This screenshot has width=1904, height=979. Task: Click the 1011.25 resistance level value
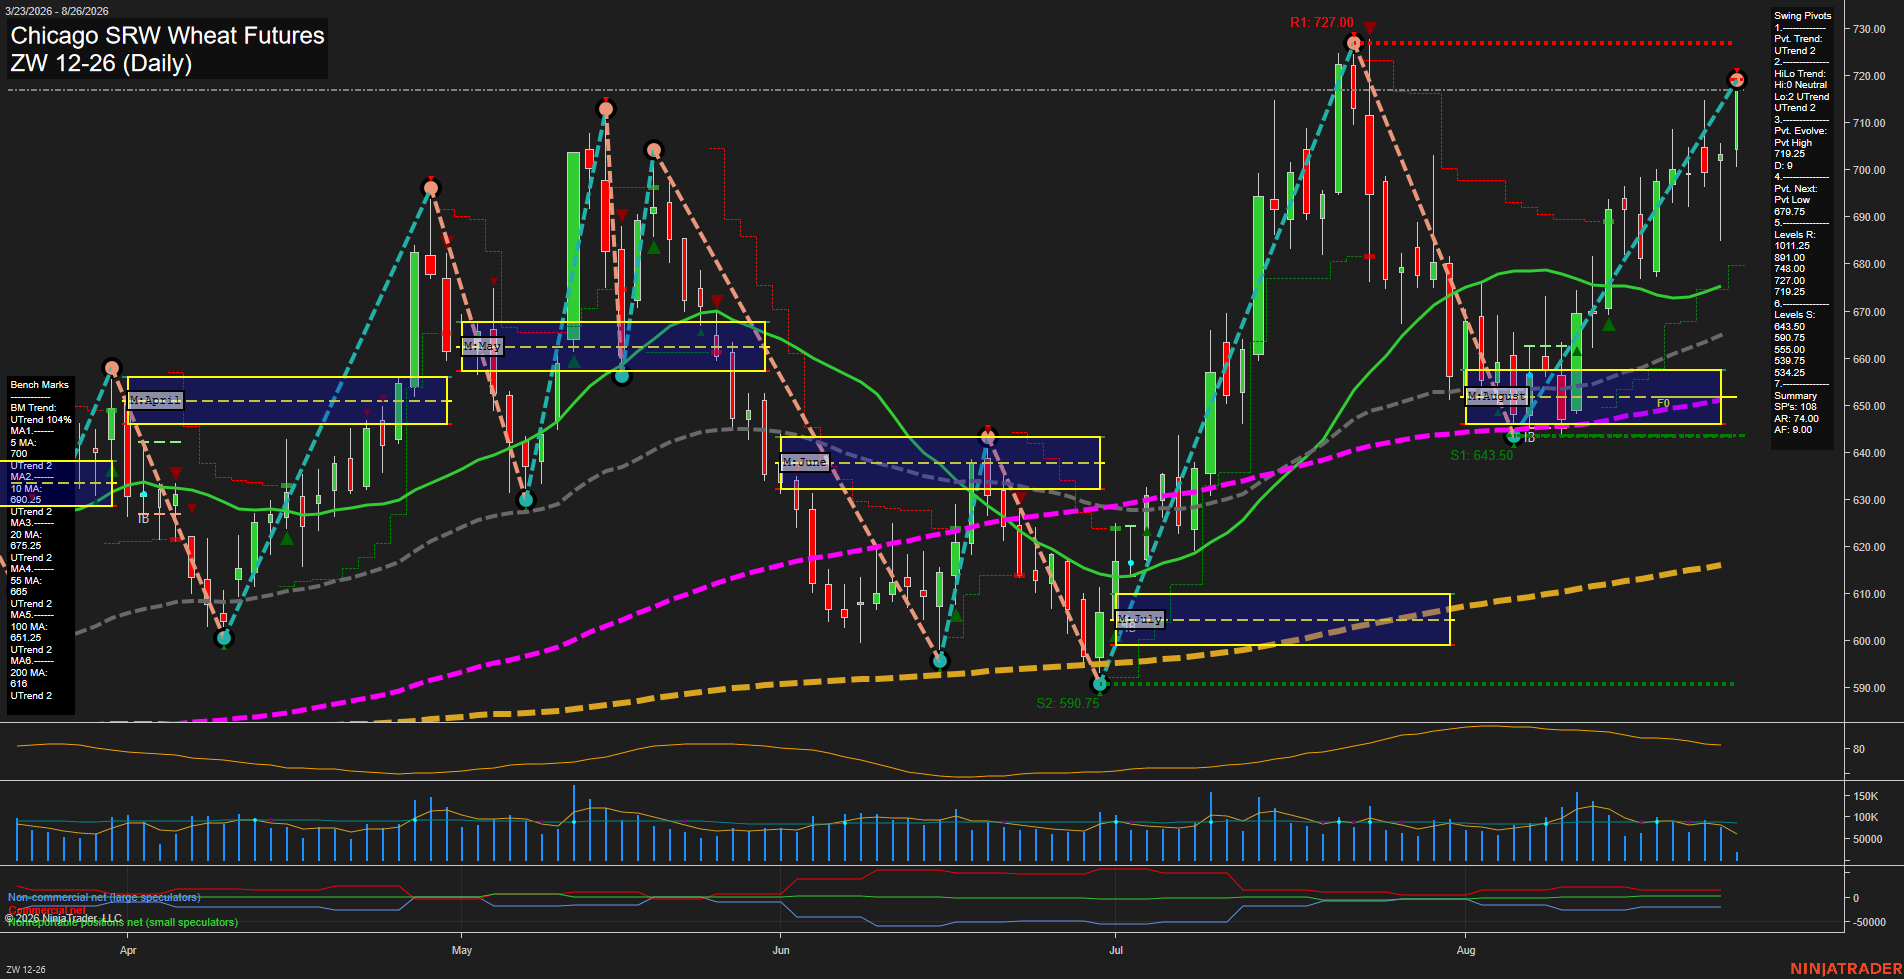pyautogui.click(x=1792, y=246)
